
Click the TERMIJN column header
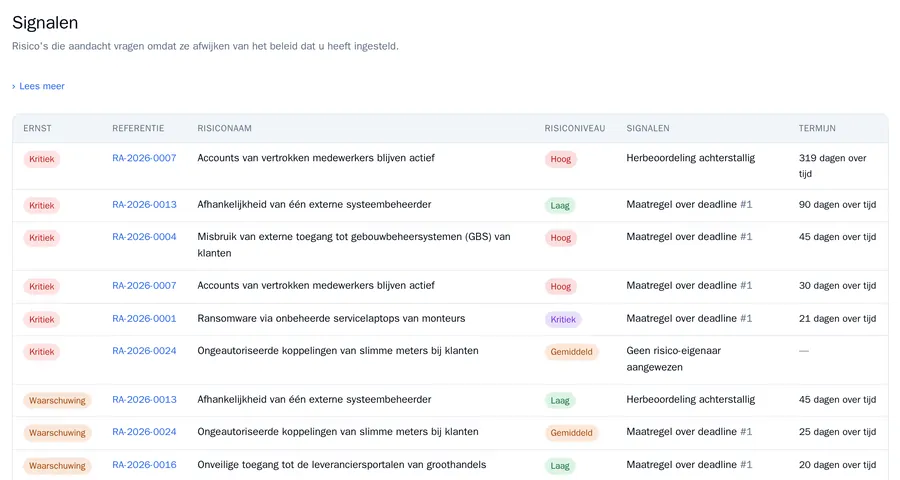coord(817,128)
